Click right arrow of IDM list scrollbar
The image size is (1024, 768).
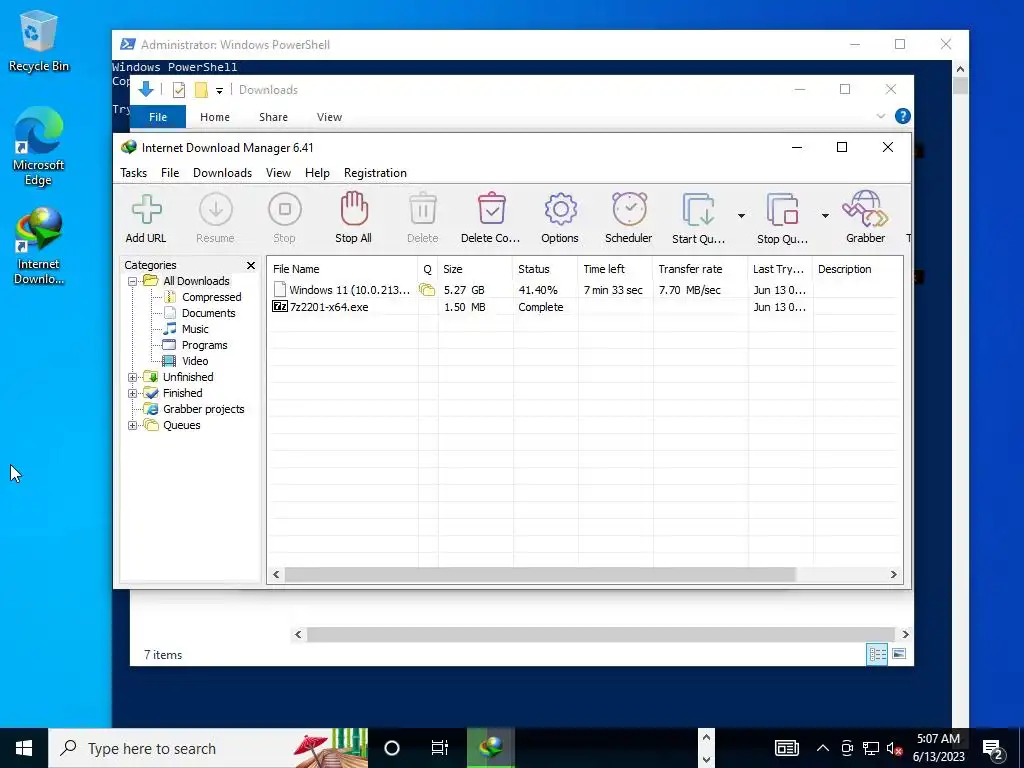click(893, 575)
